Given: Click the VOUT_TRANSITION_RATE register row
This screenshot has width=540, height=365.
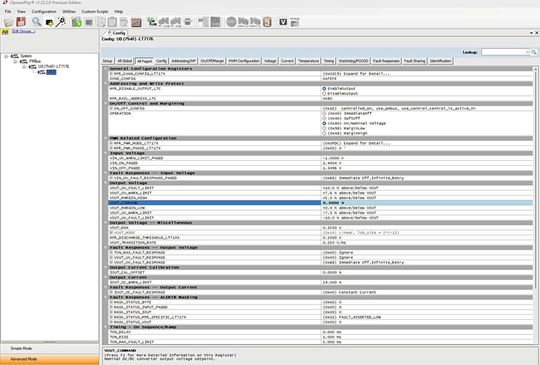Looking at the screenshot, I should pos(321,242).
